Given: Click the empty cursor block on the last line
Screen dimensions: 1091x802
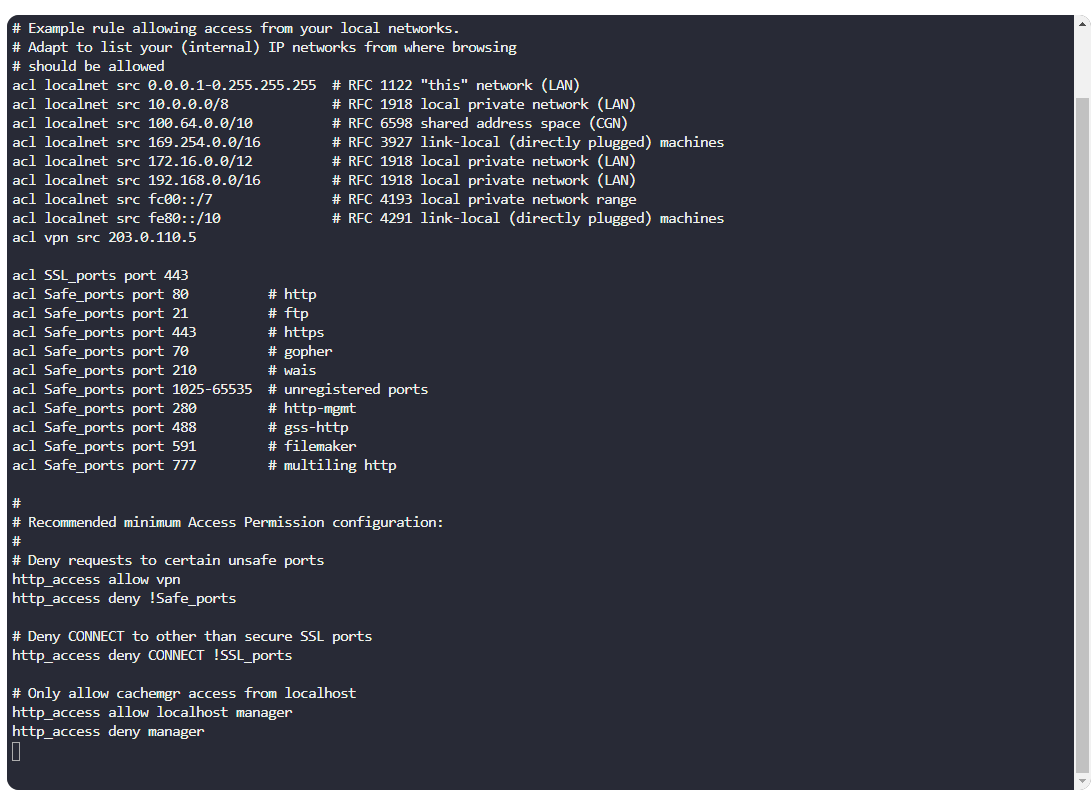Looking at the screenshot, I should [x=16, y=751].
